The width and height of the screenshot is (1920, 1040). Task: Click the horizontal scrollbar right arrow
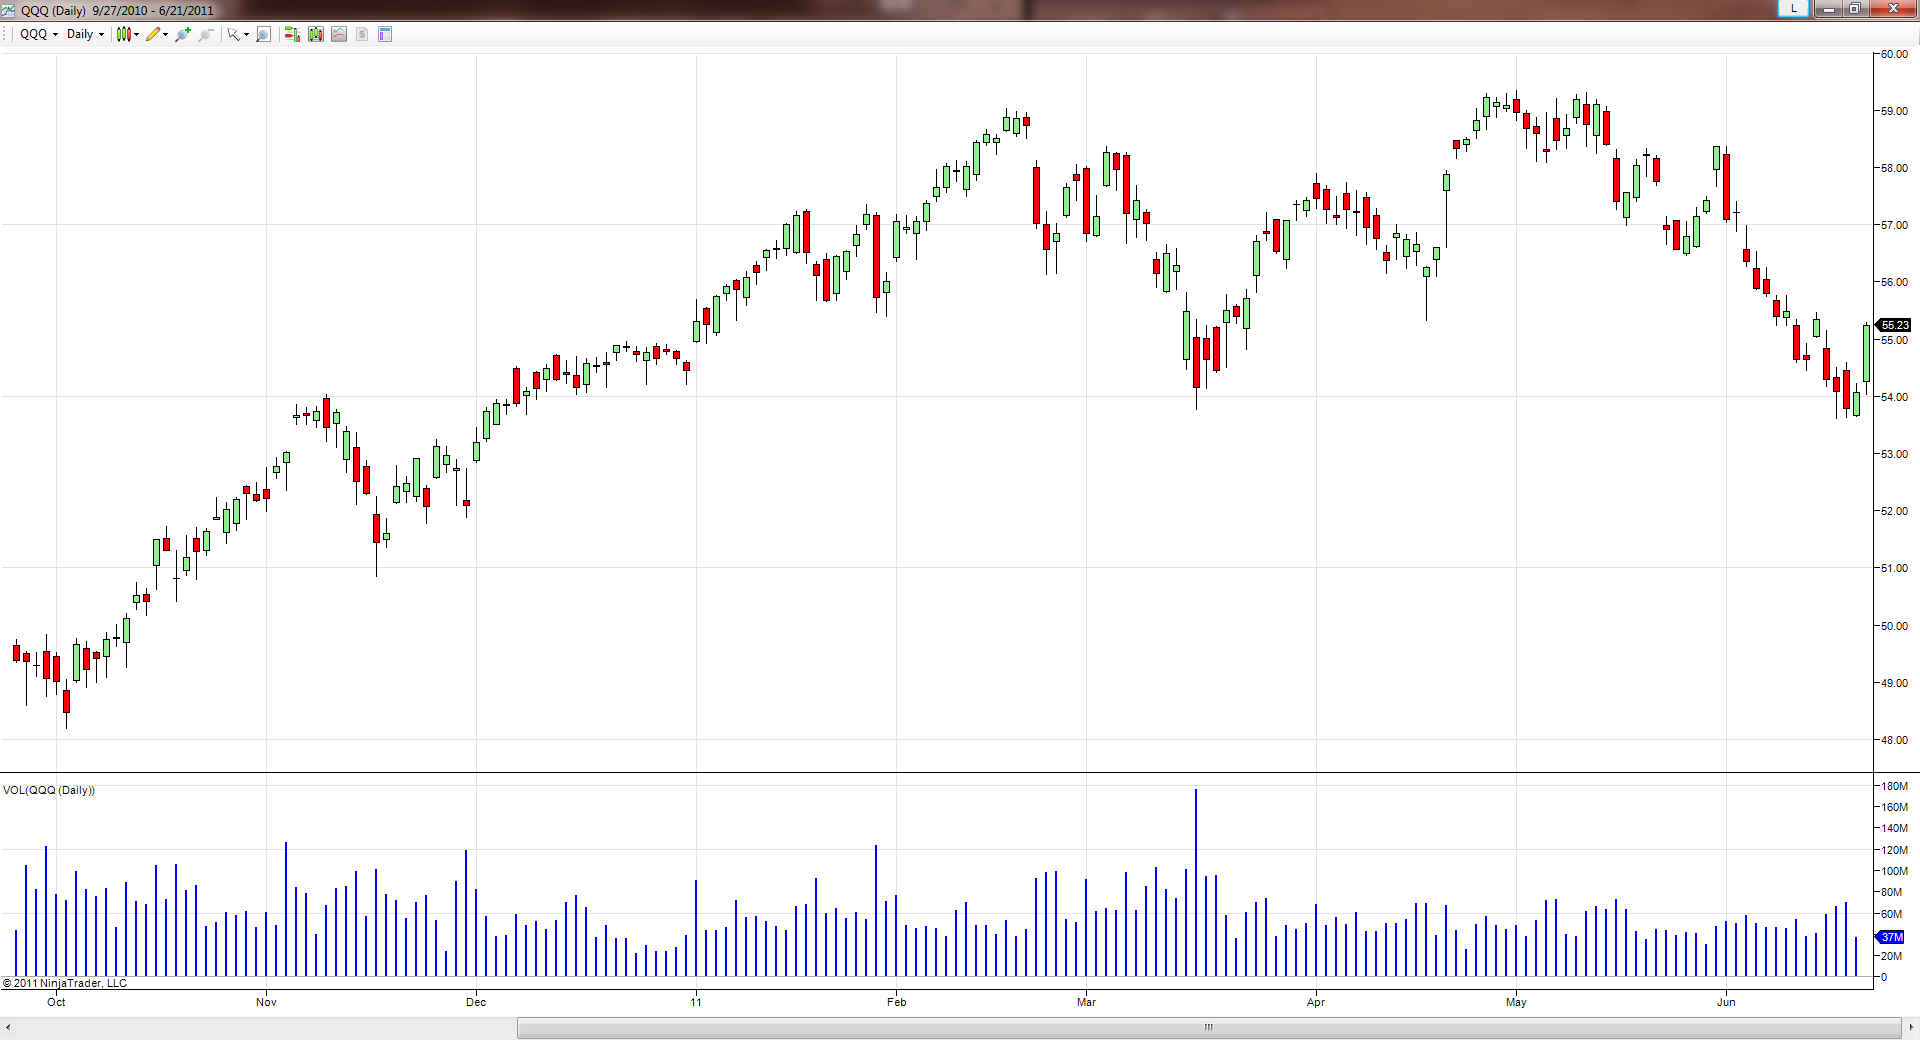pos(1911,1027)
